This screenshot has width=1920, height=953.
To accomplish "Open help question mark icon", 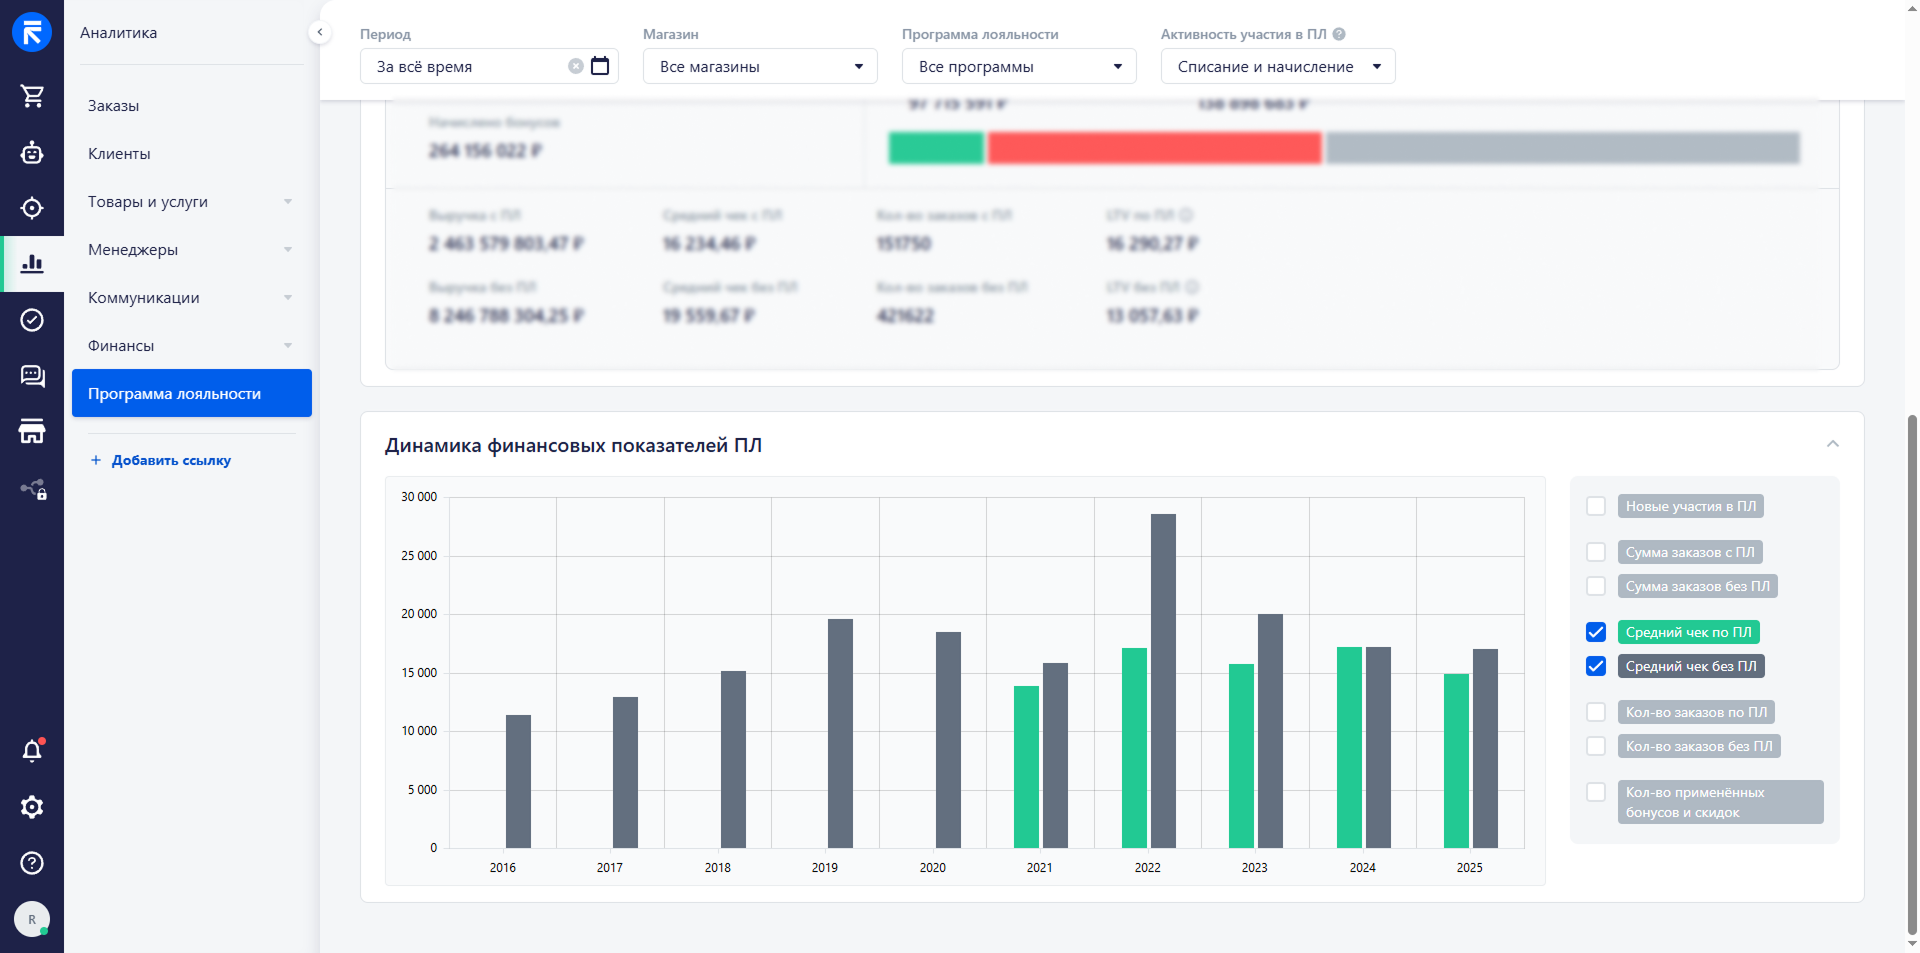I will [32, 863].
